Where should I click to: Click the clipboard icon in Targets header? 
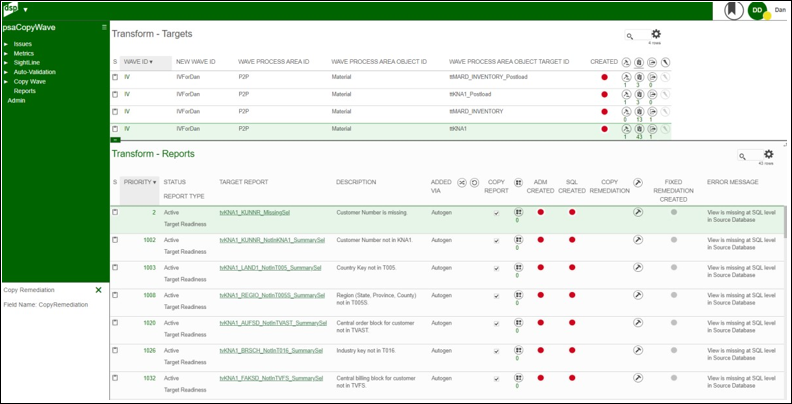[639, 62]
